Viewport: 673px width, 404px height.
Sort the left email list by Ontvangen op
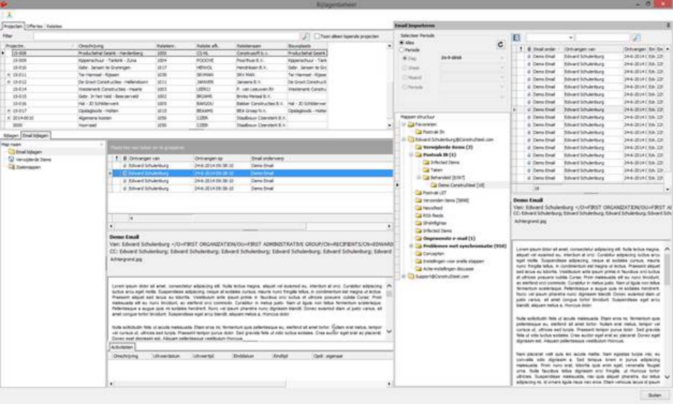221,158
